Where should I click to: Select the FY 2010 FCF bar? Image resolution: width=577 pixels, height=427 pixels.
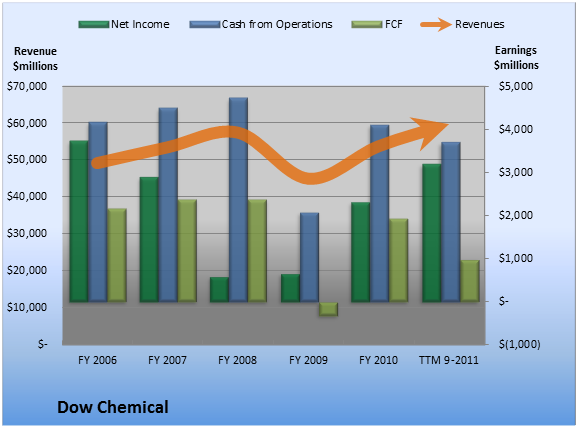pyautogui.click(x=399, y=261)
